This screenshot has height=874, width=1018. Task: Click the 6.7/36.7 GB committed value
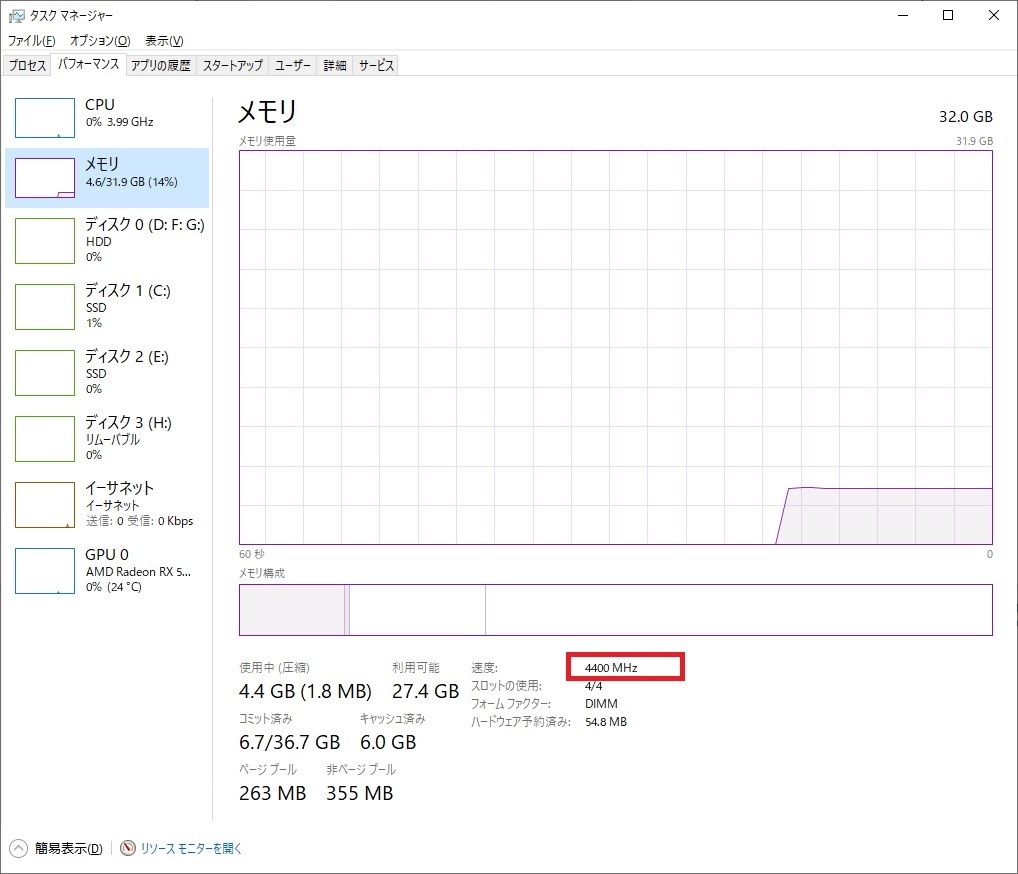[x=290, y=742]
